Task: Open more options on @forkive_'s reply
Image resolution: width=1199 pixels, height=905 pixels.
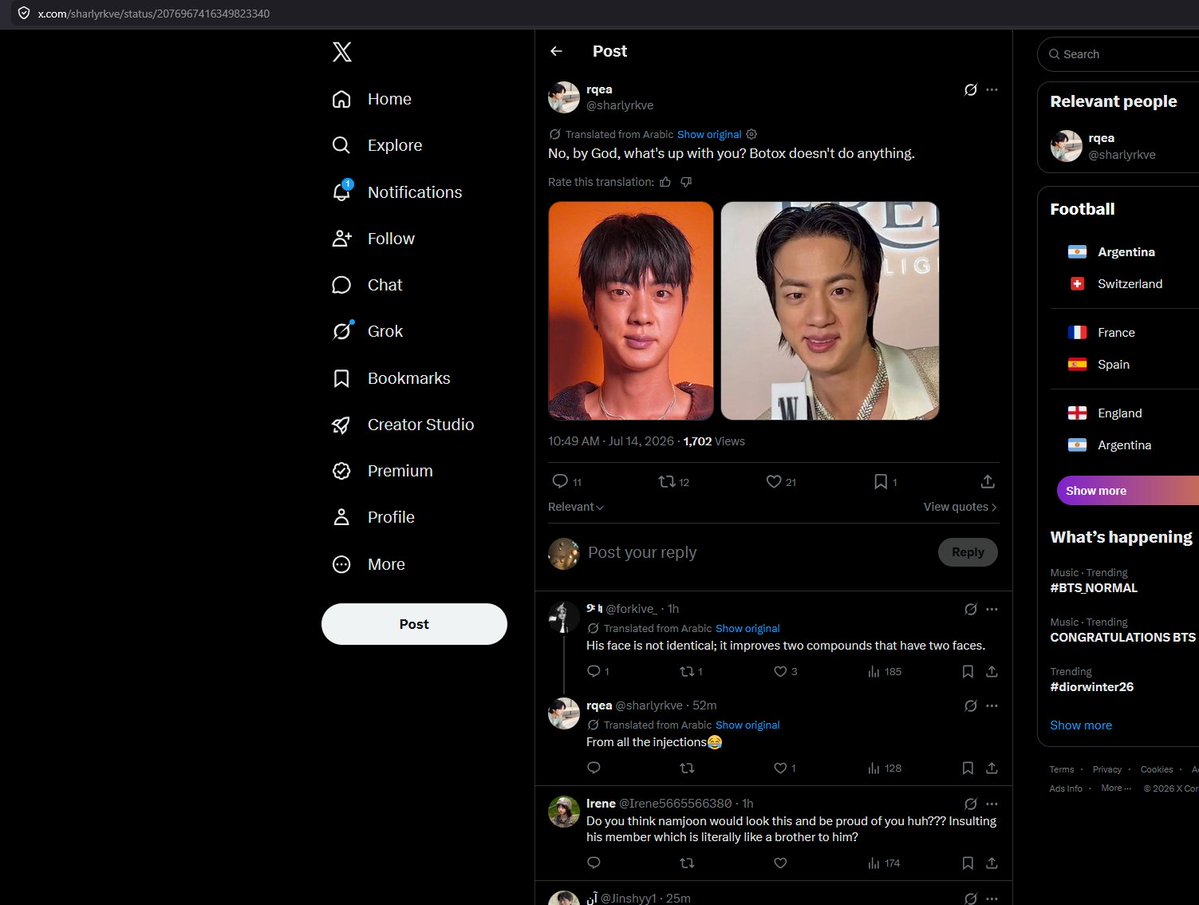Action: coord(992,609)
